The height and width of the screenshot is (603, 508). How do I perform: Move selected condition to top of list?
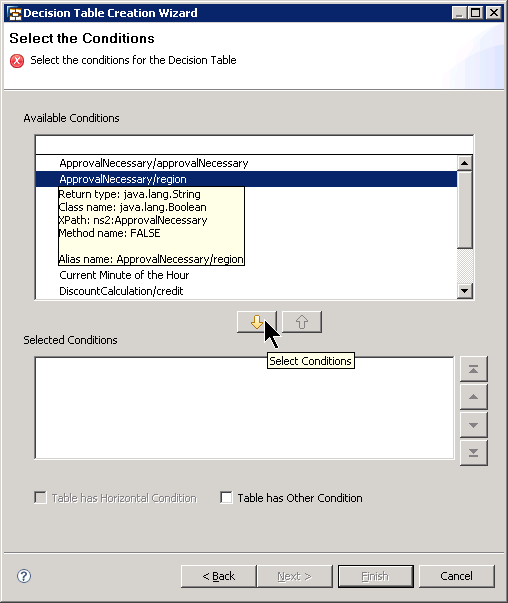click(473, 369)
